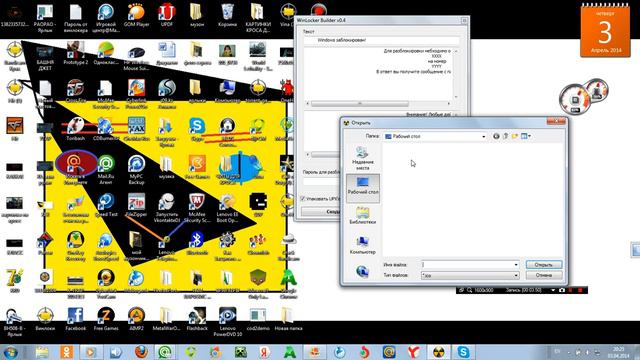Select the McAfee Security Scan desktop icon
Screen dimensions: 640x360
197,208
